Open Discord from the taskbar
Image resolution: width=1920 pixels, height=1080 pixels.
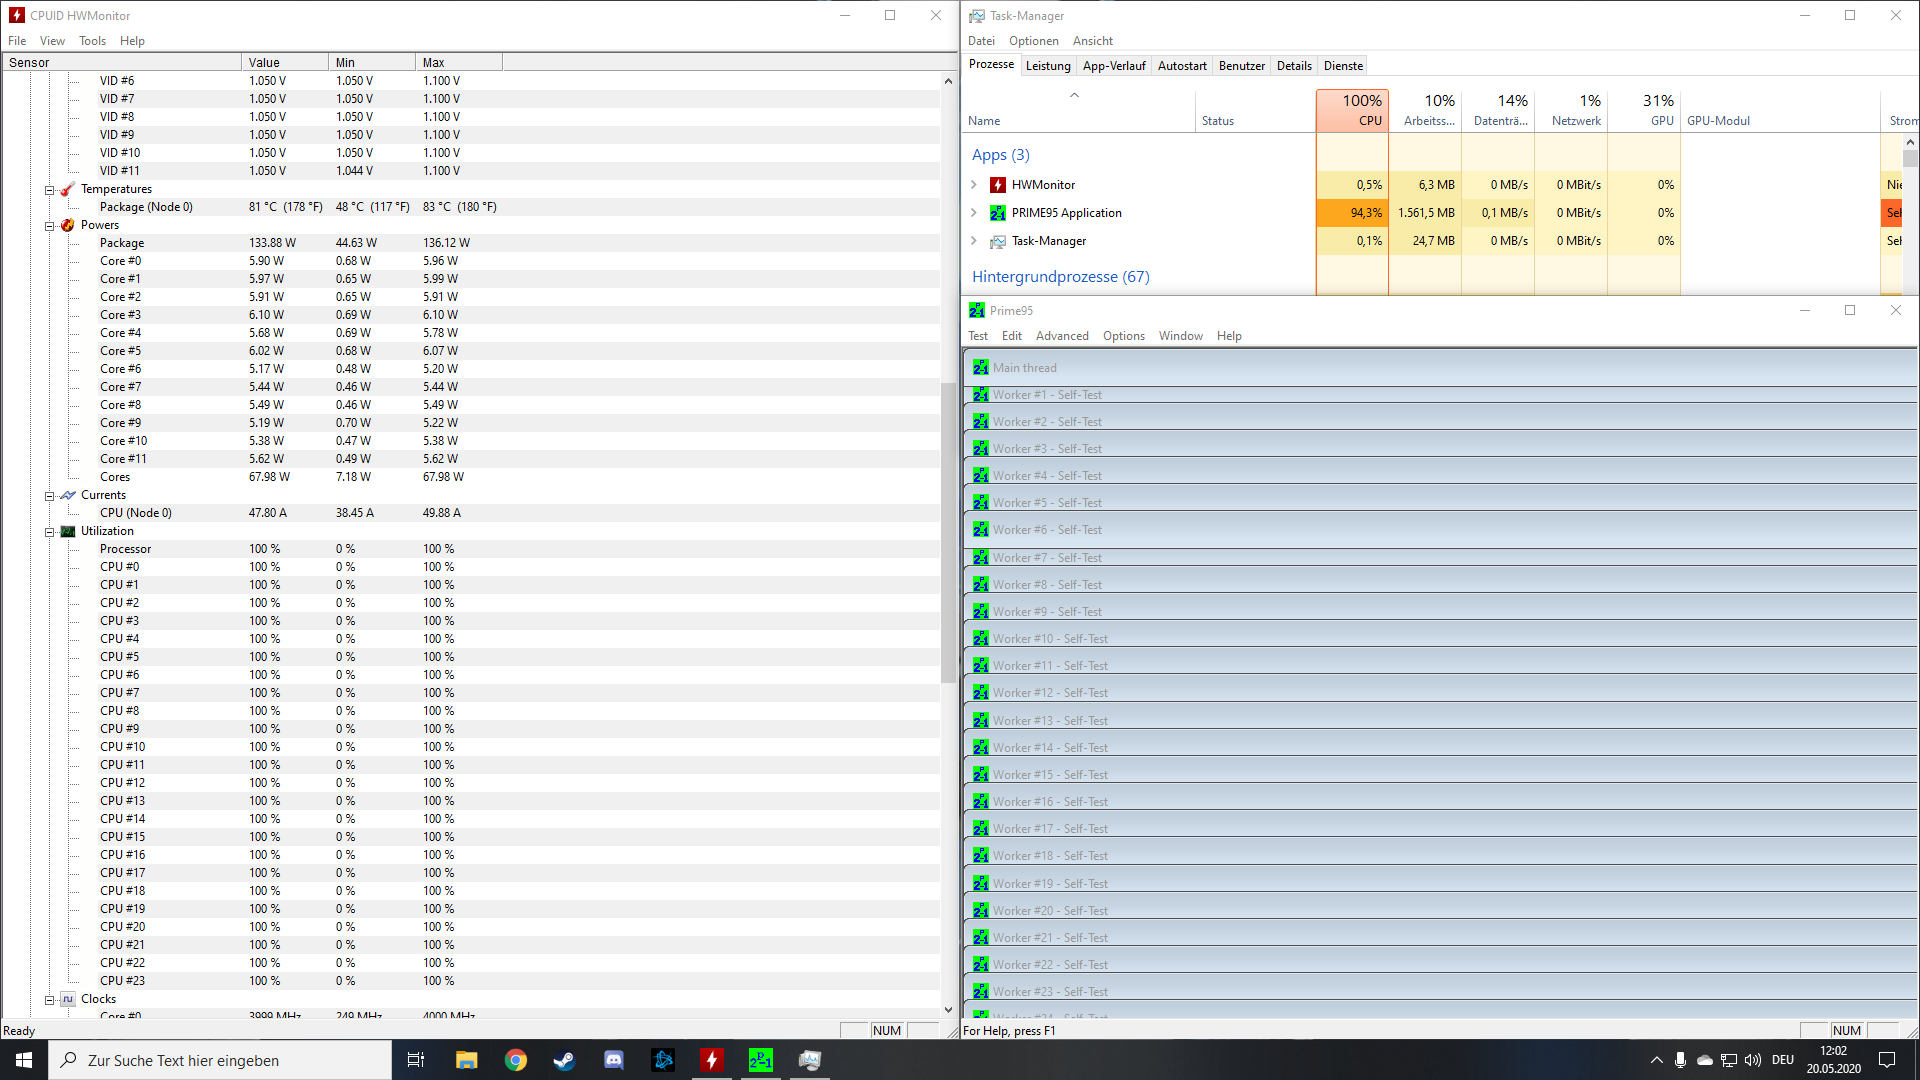pyautogui.click(x=613, y=1060)
